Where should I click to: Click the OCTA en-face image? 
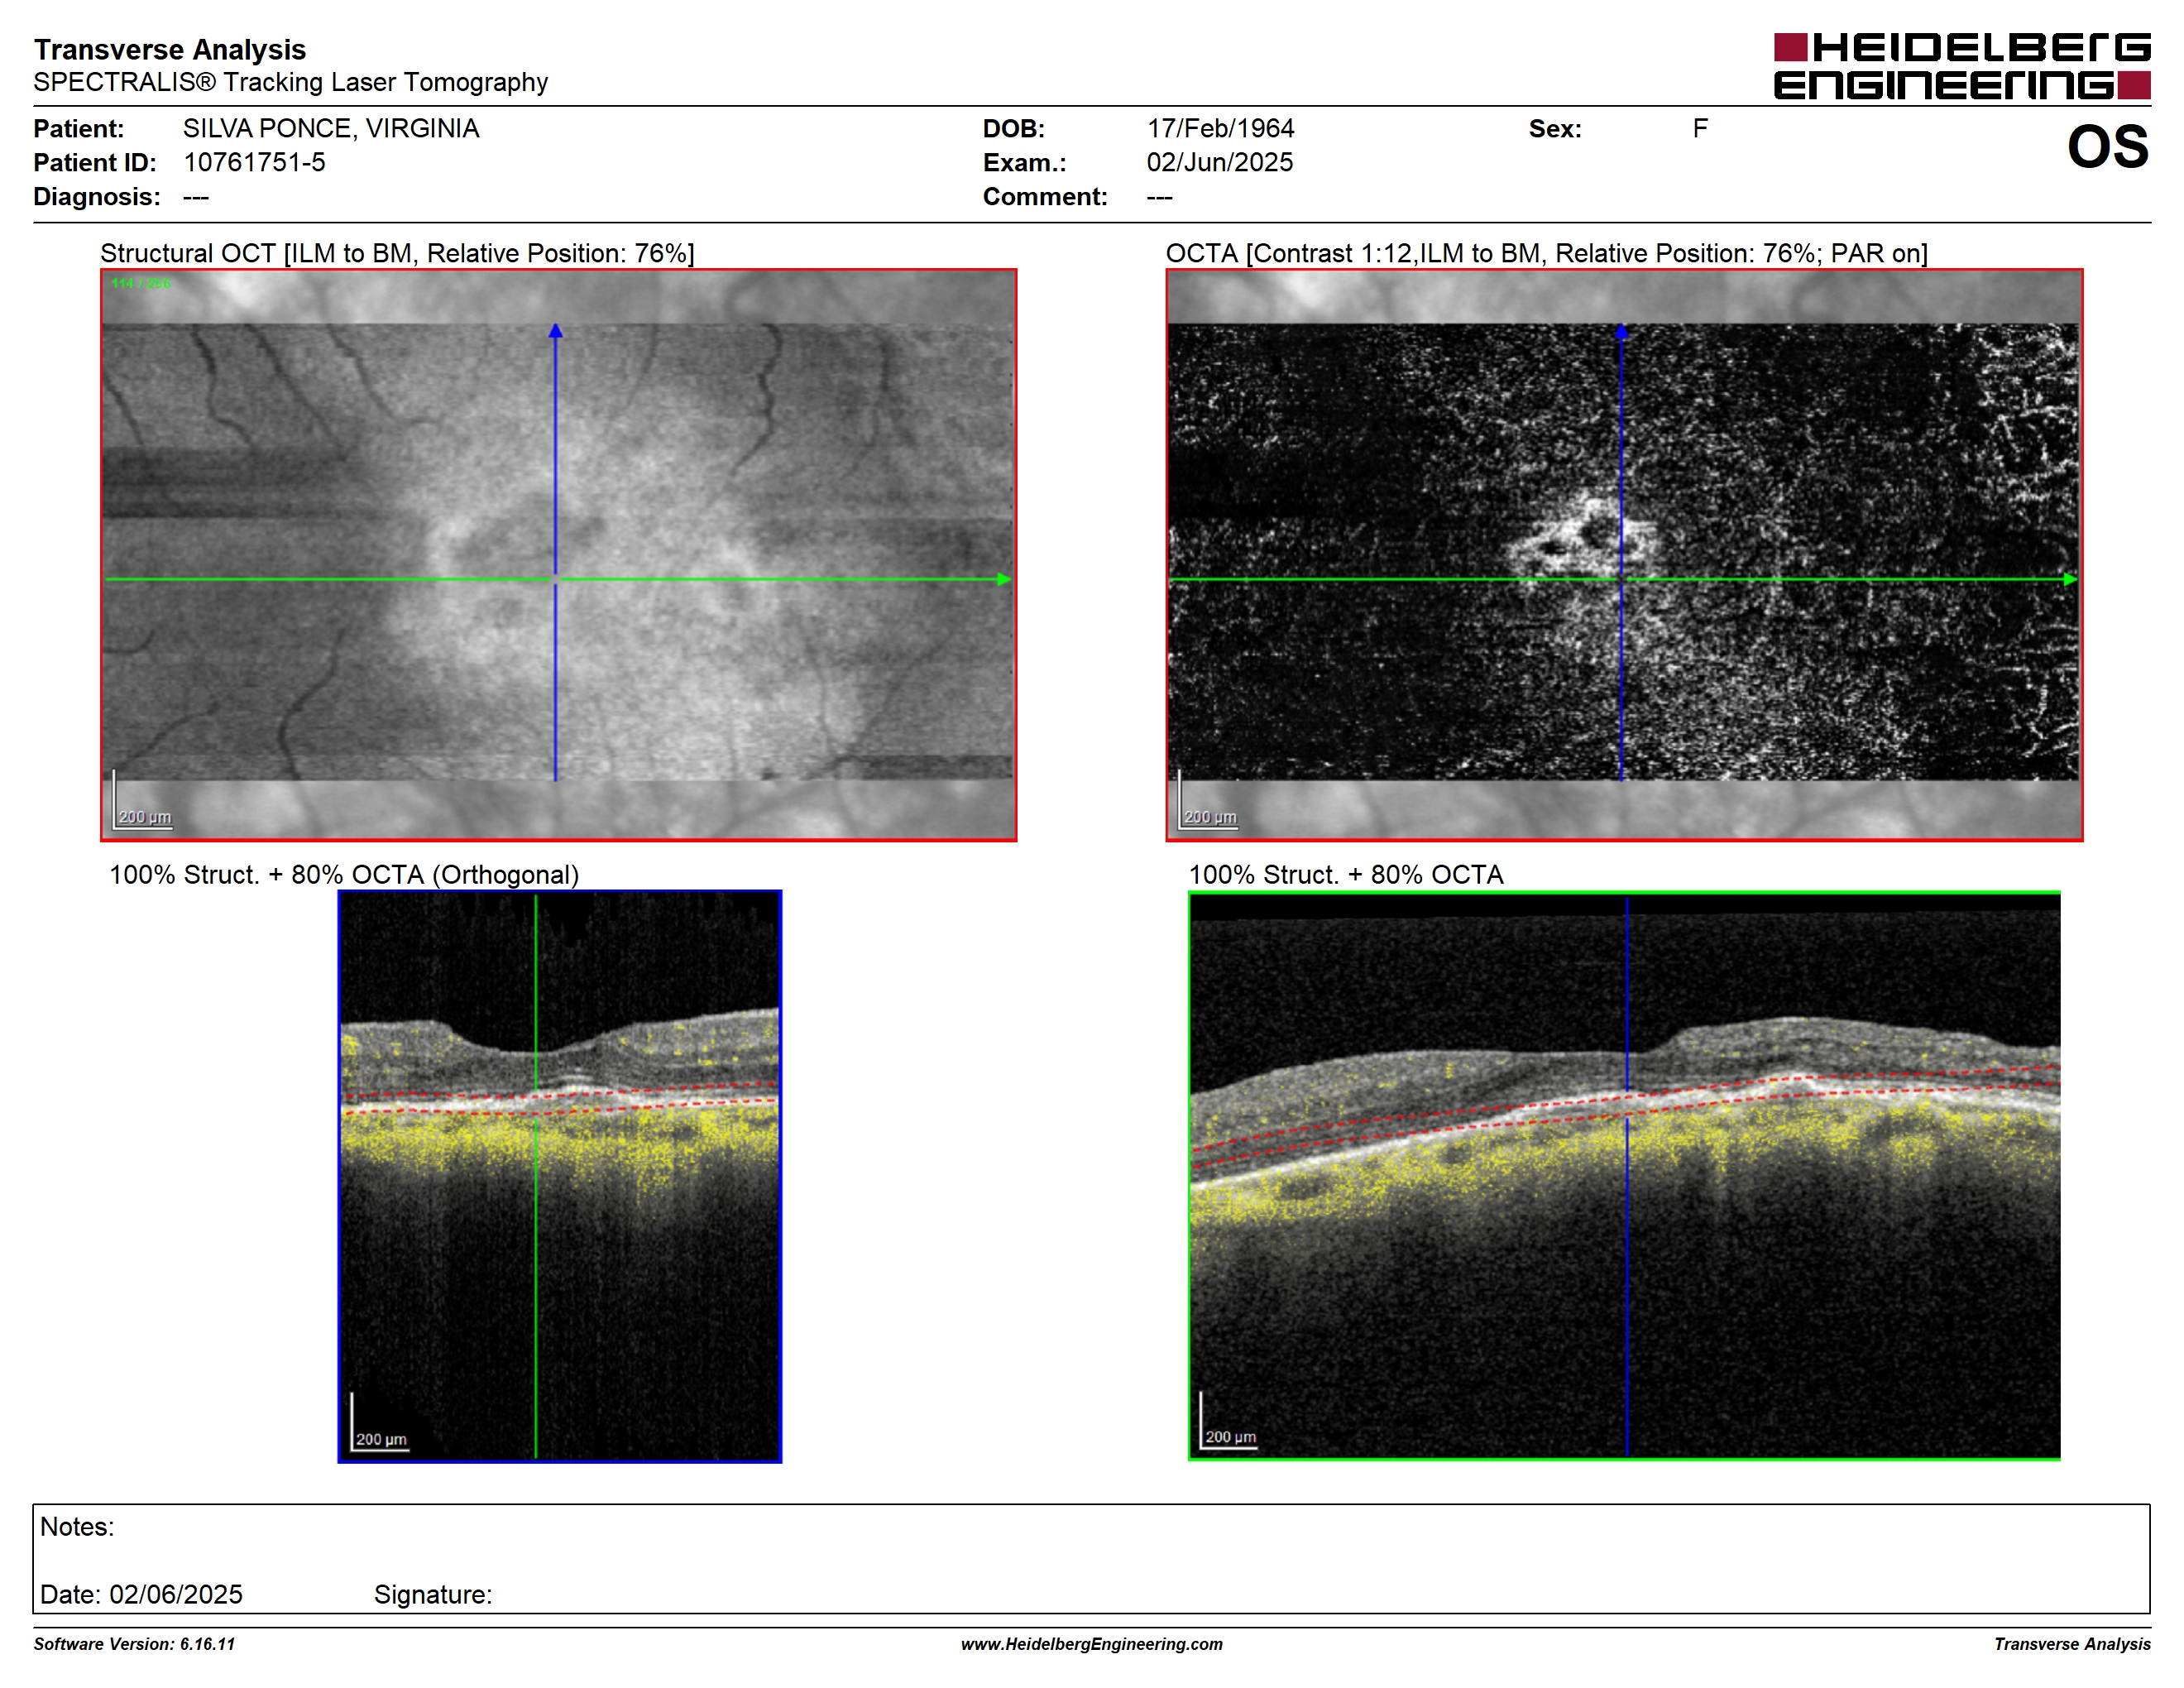(1624, 555)
